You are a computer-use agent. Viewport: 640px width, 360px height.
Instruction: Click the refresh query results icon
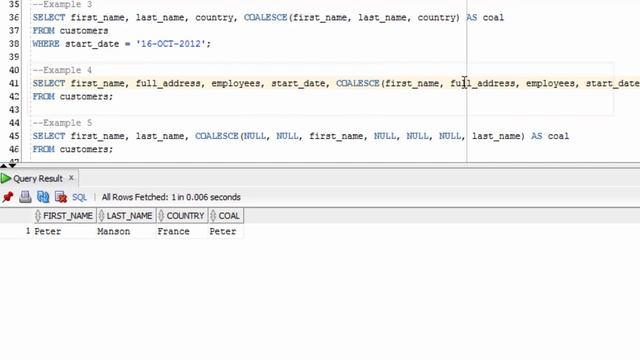click(x=43, y=197)
